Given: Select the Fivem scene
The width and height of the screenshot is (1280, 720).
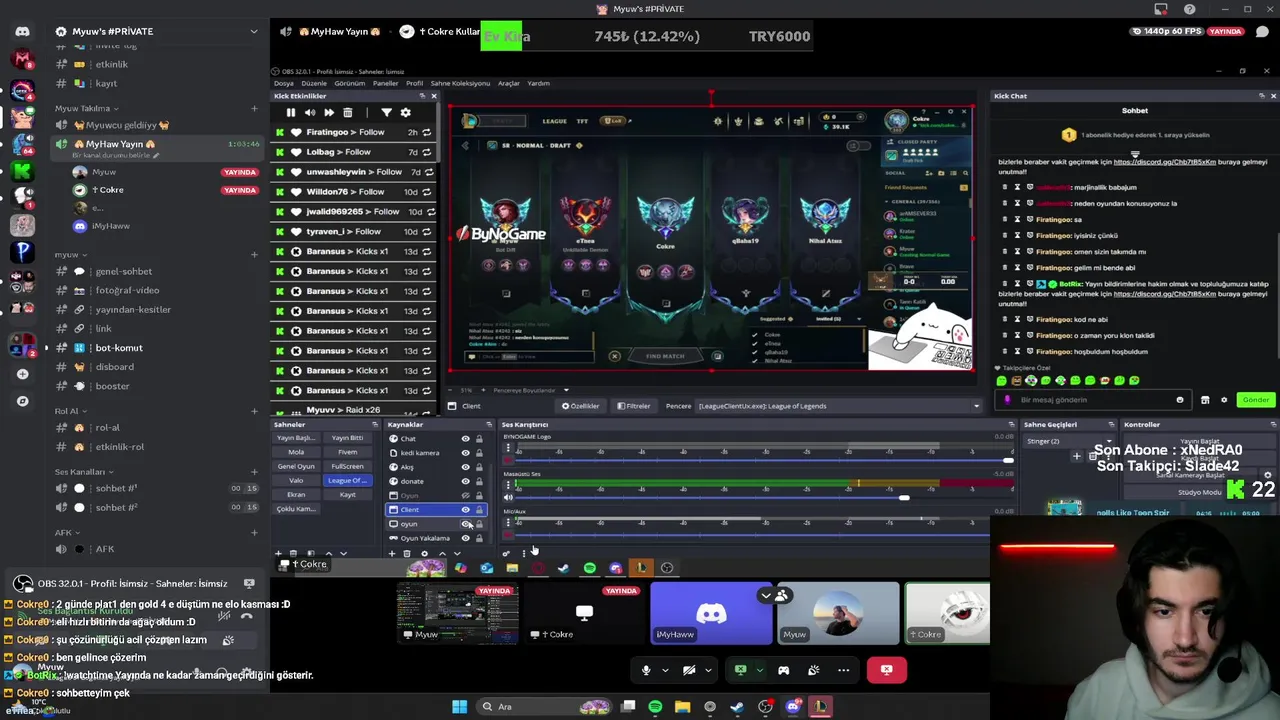Looking at the screenshot, I should coord(347,452).
